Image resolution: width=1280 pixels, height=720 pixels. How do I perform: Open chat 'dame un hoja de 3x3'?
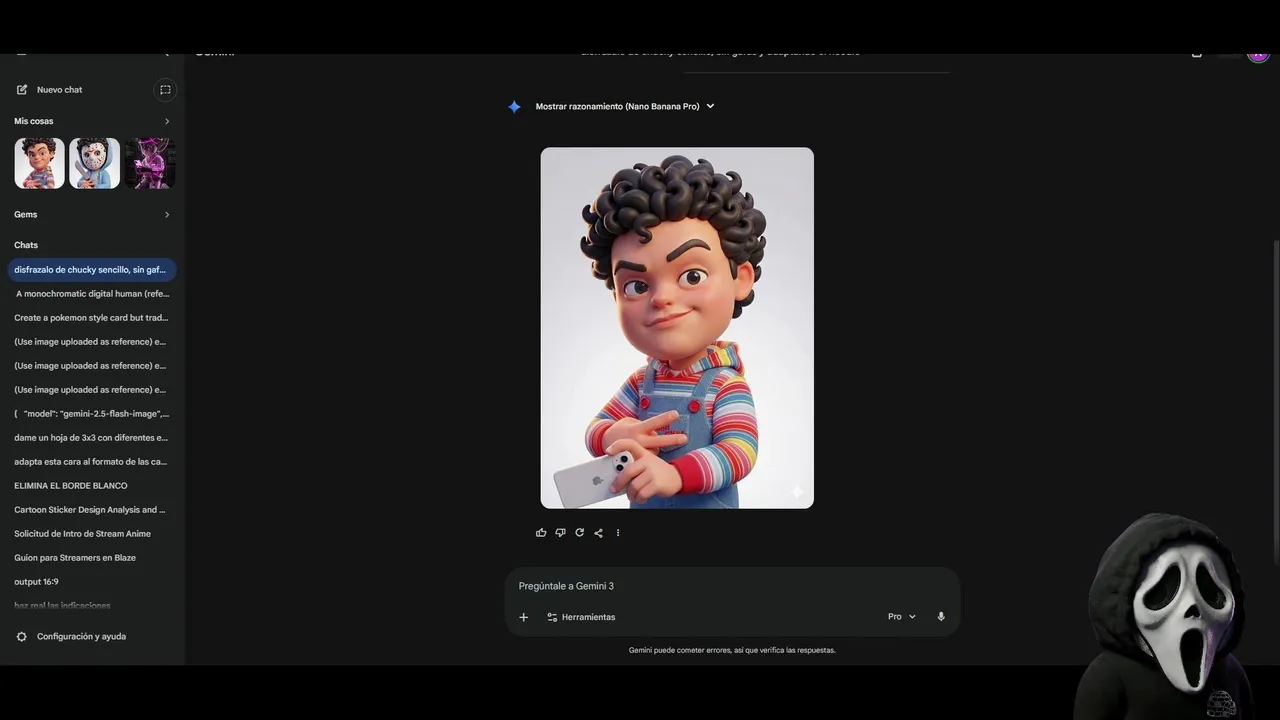click(92, 438)
